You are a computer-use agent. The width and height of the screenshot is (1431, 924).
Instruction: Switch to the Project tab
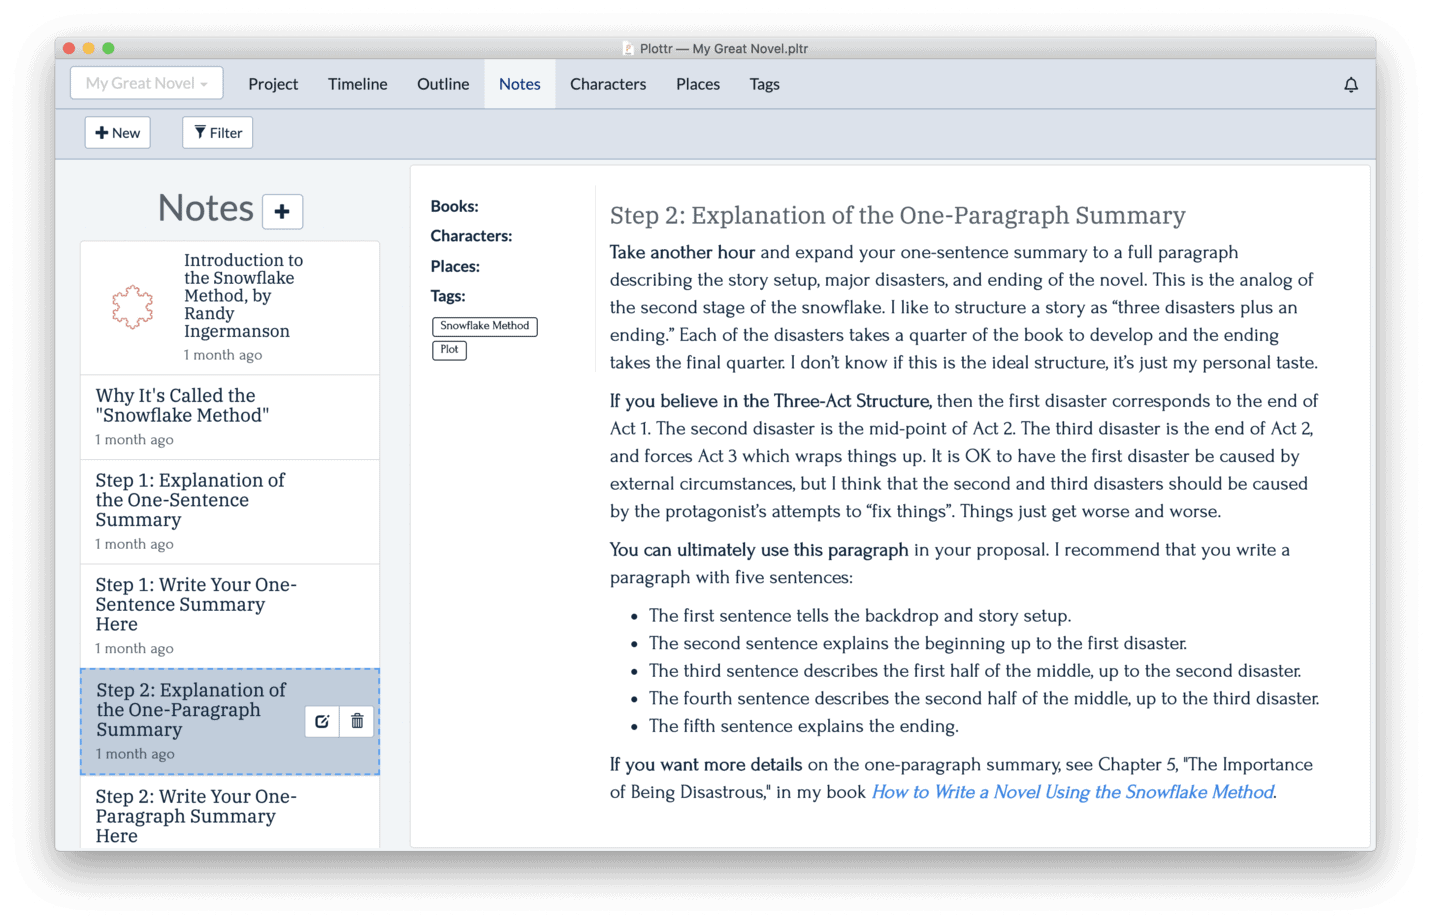click(x=273, y=84)
